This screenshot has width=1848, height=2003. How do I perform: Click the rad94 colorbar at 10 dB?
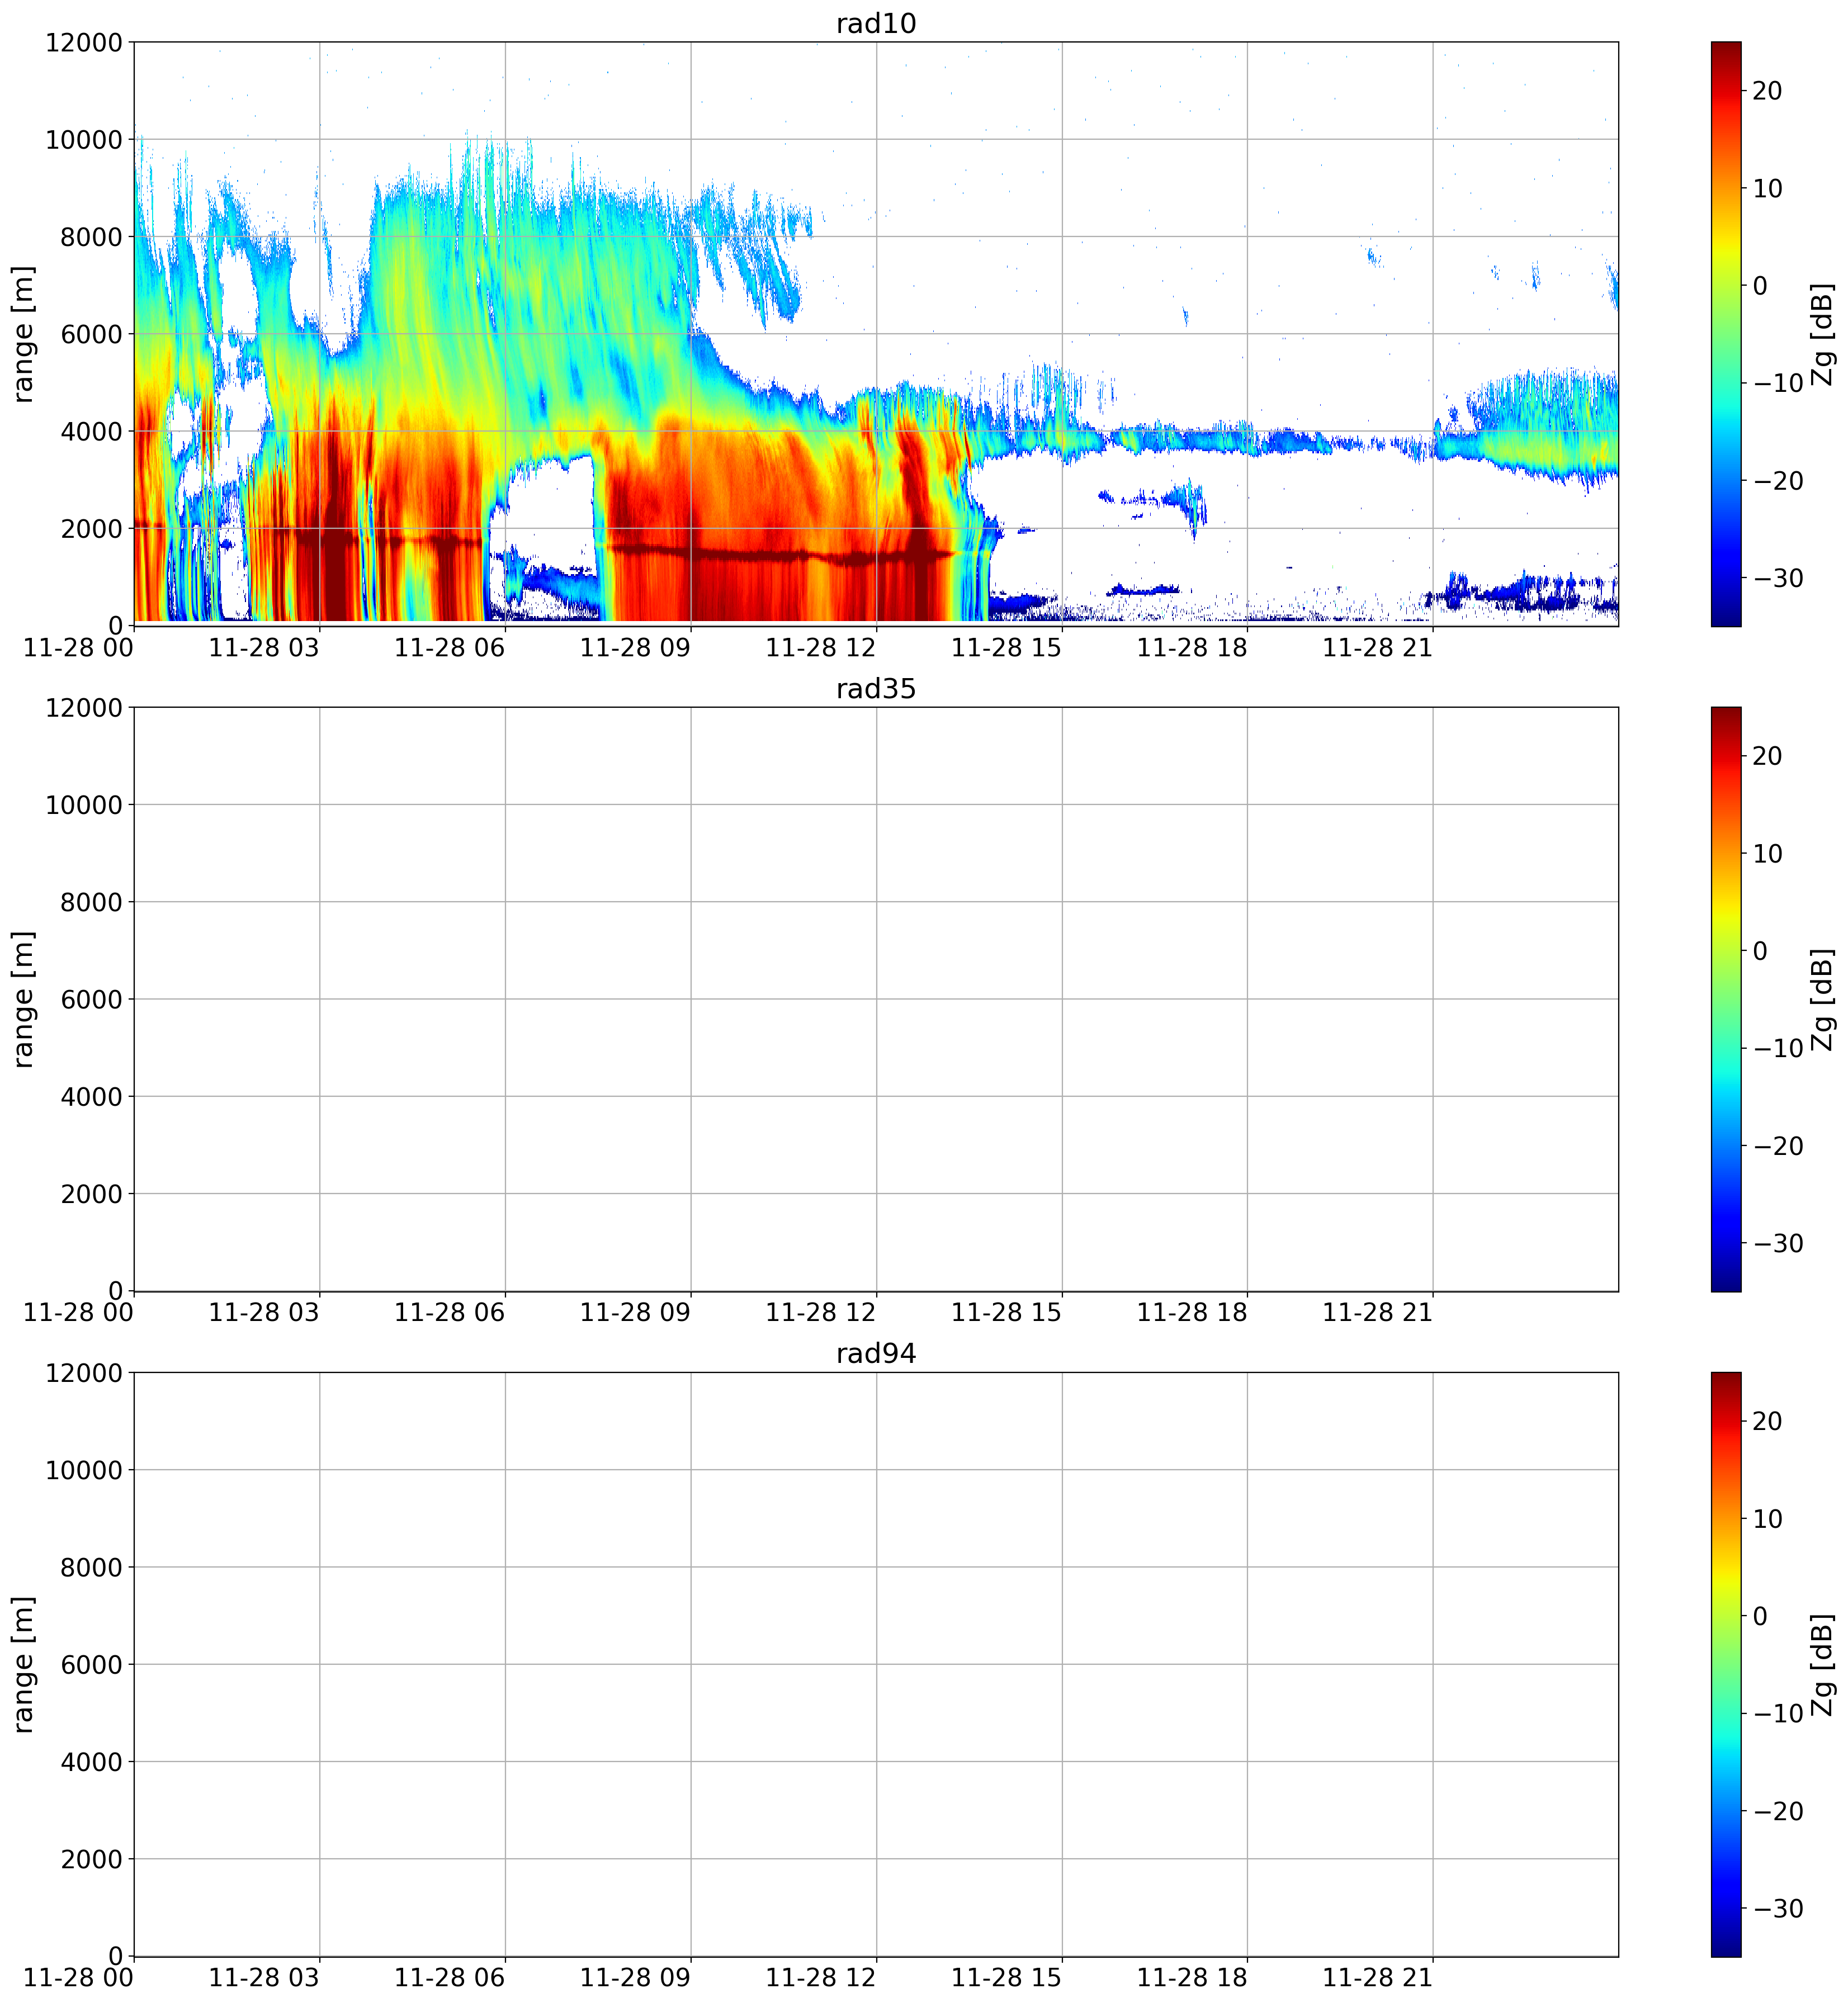1725,1518
